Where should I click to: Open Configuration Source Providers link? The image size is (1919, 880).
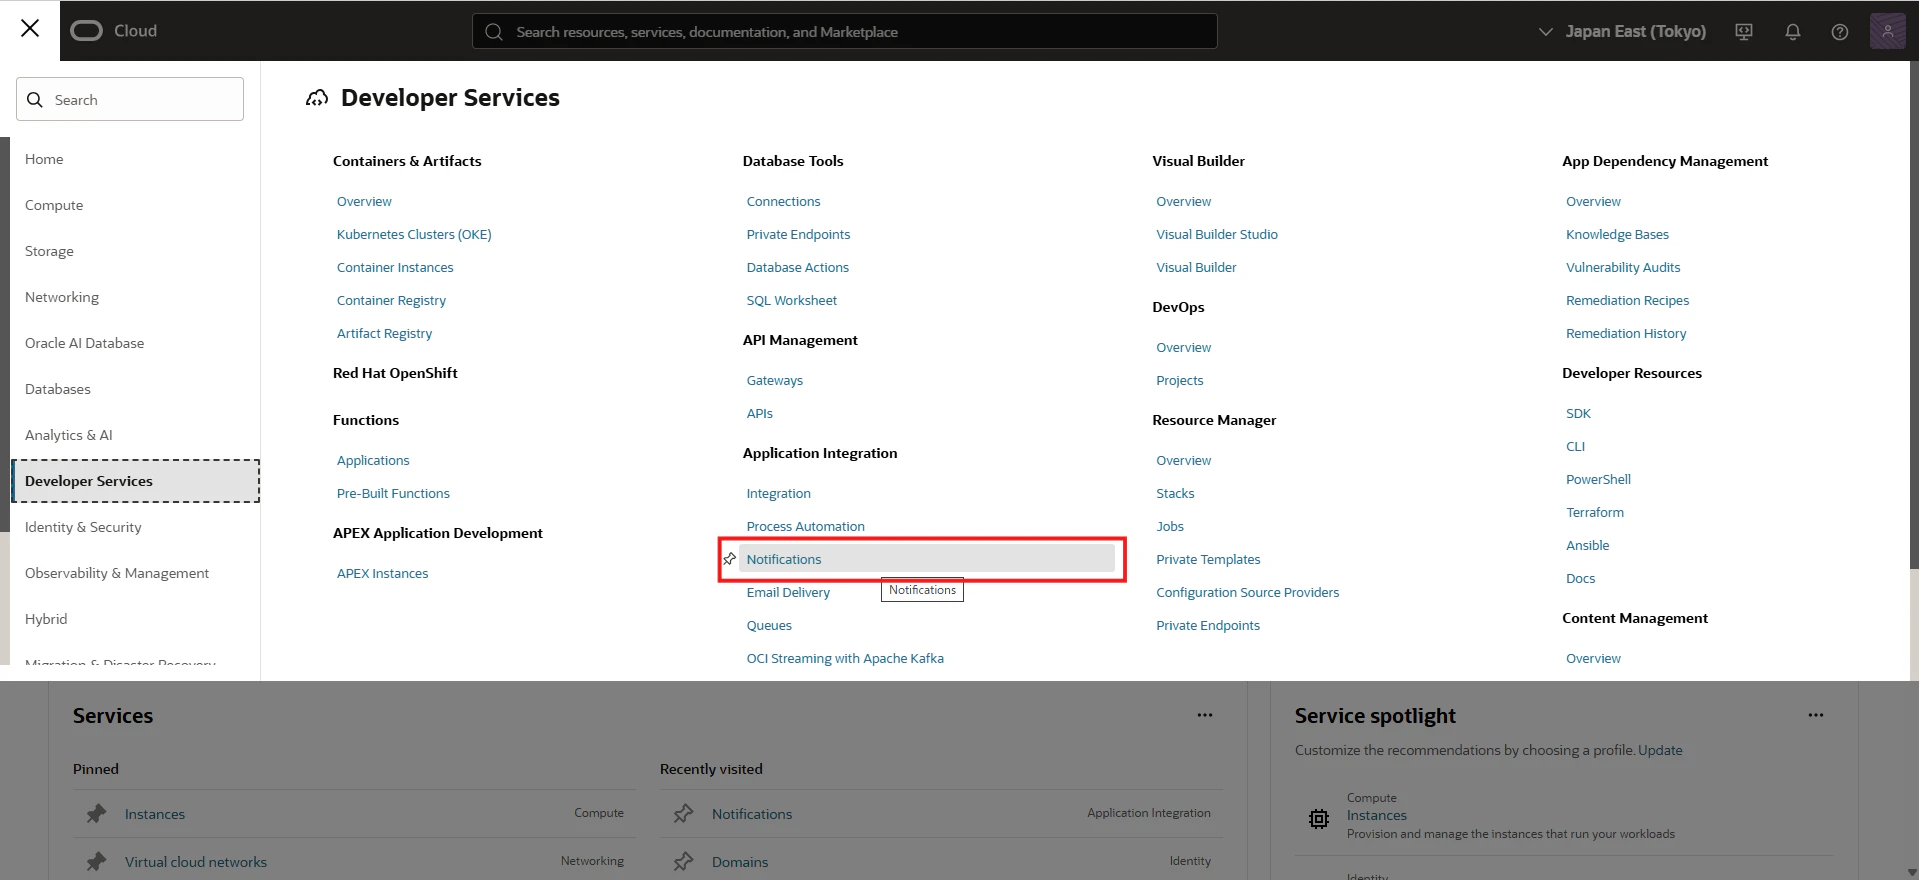point(1247,592)
